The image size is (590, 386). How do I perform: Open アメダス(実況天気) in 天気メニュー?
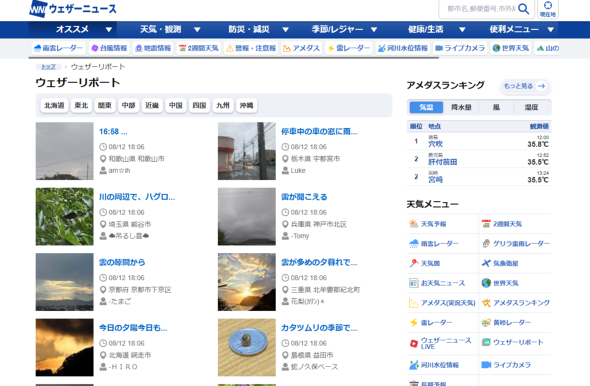(442, 303)
